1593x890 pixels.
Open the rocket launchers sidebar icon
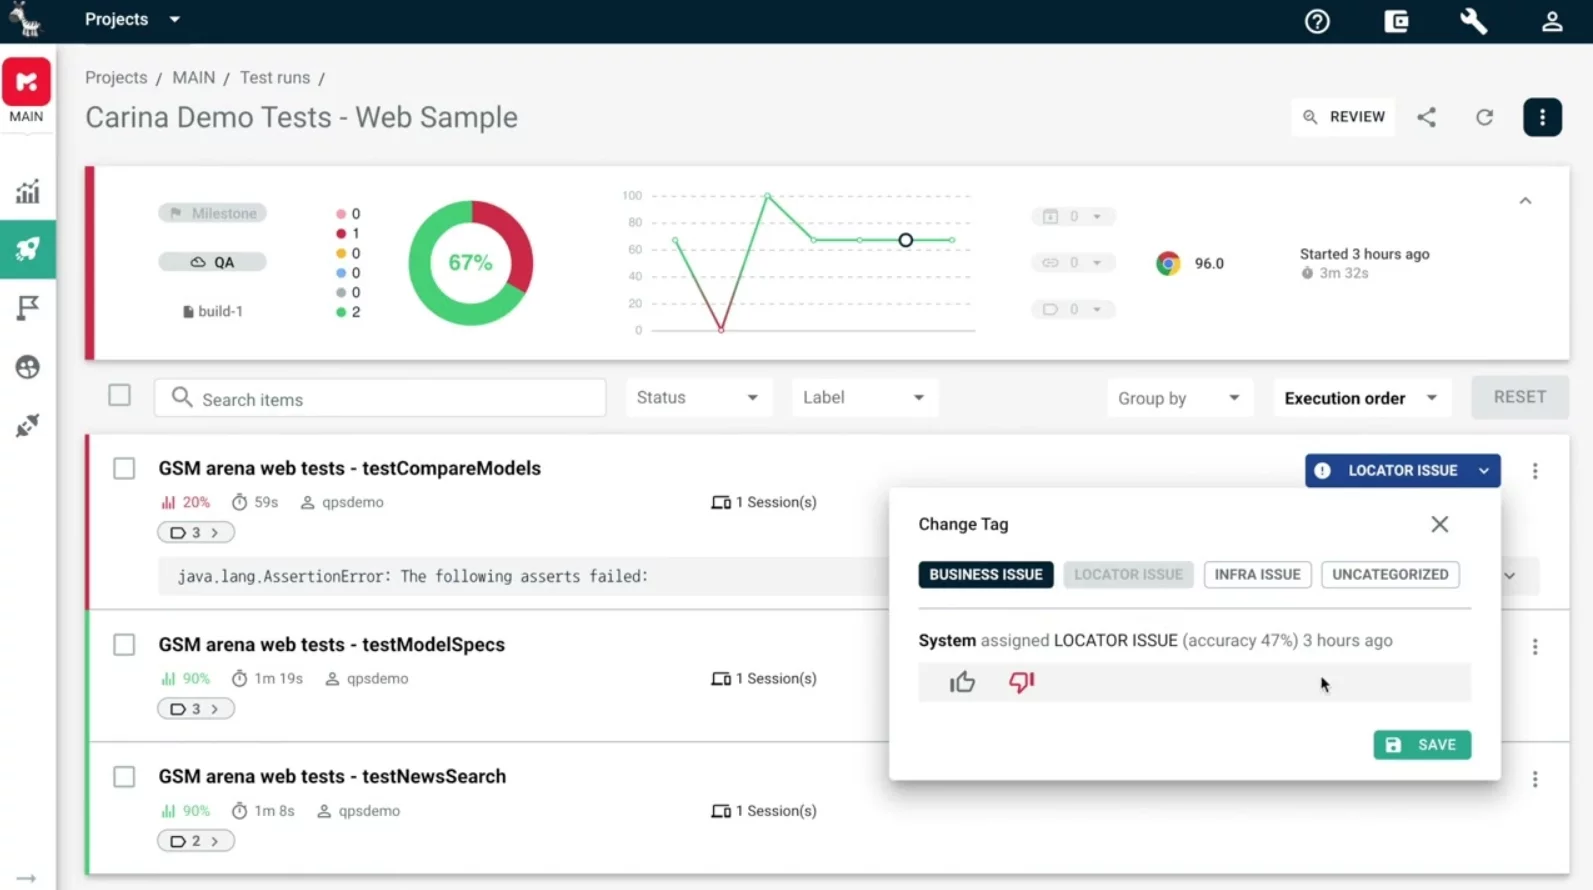[x=27, y=249]
